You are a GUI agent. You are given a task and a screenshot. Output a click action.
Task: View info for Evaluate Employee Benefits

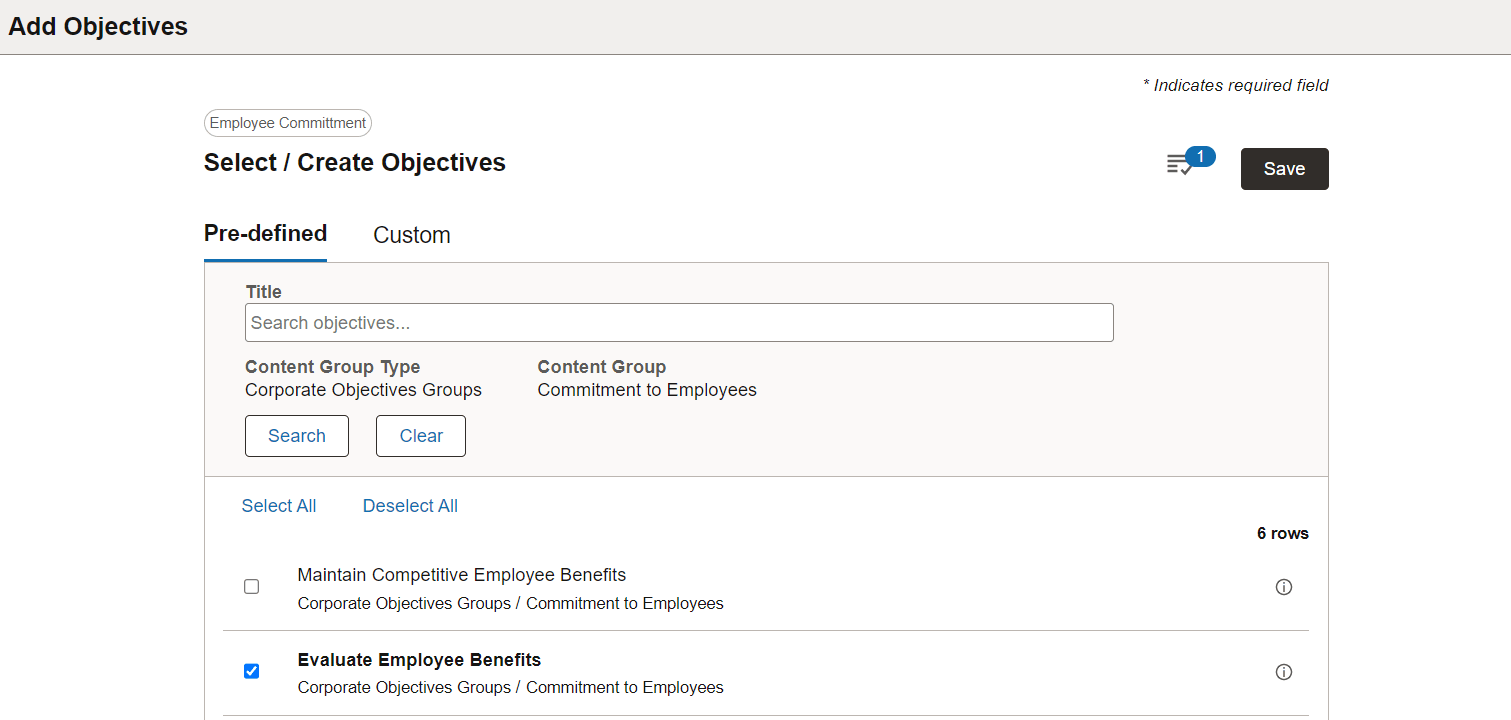[x=1284, y=671]
